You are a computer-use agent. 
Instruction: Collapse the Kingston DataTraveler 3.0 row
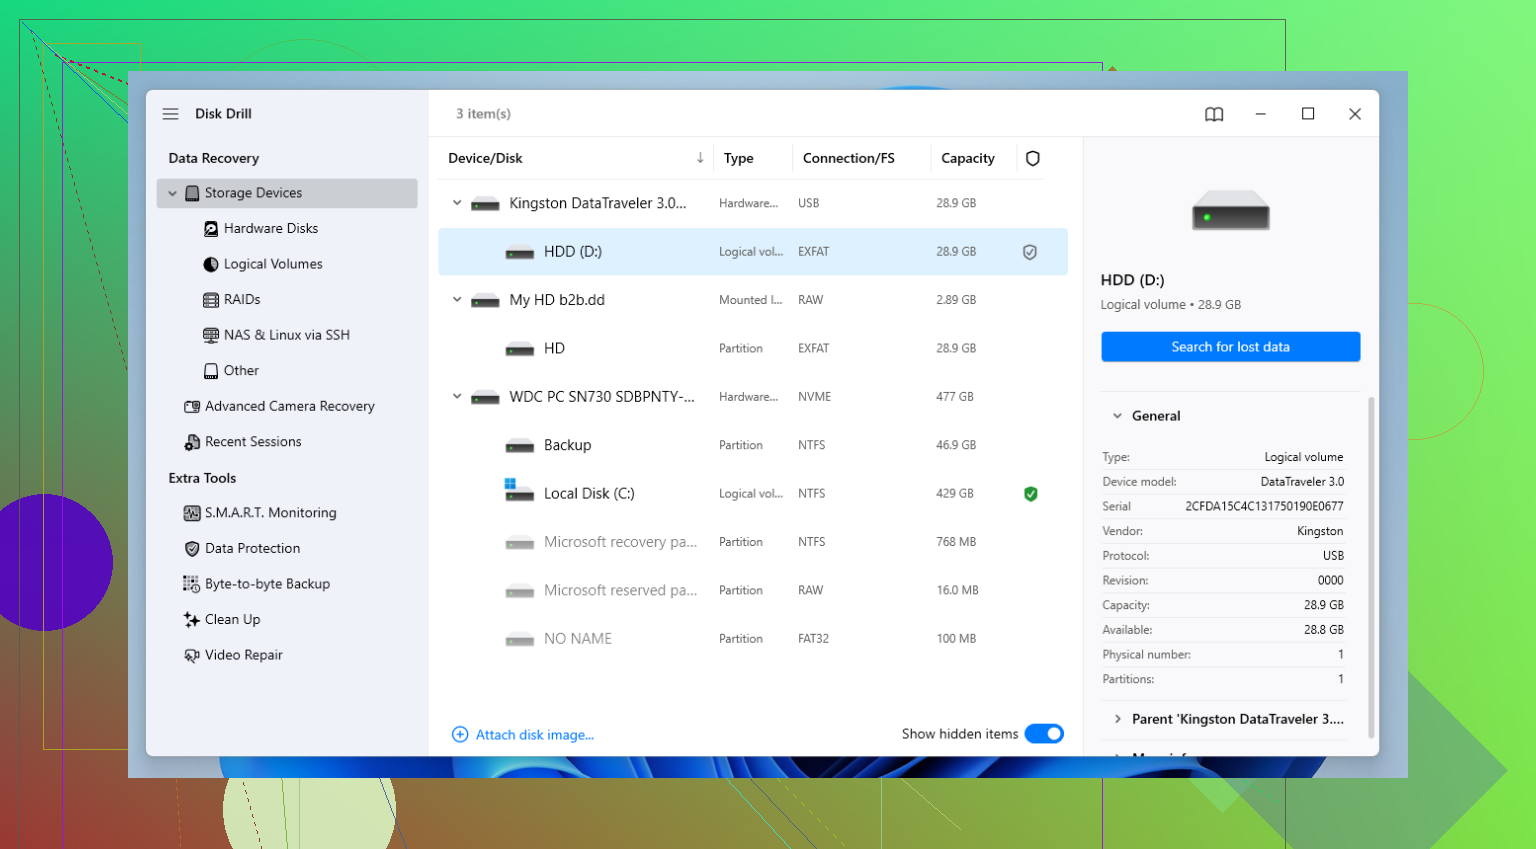(x=457, y=203)
